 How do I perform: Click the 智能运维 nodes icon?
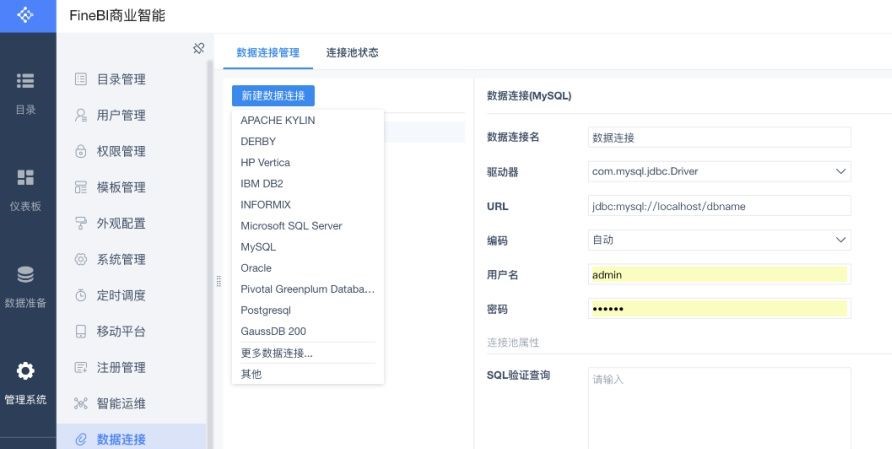pyautogui.click(x=81, y=403)
